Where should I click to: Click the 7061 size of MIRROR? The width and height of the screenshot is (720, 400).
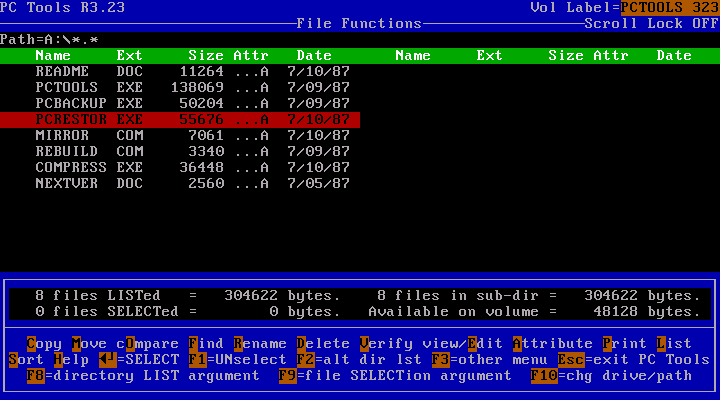pyautogui.click(x=206, y=136)
